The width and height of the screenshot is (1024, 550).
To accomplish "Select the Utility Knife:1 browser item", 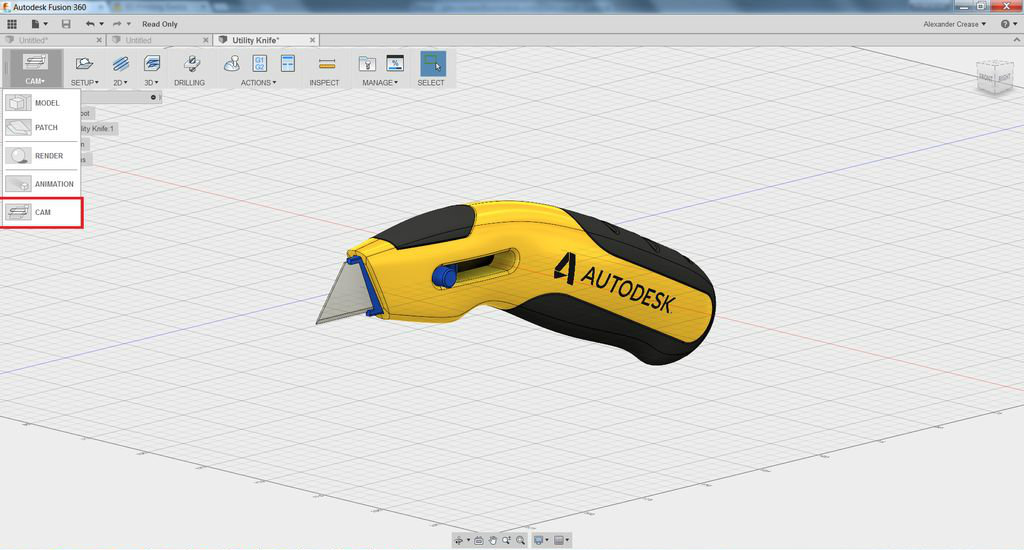I will [98, 129].
